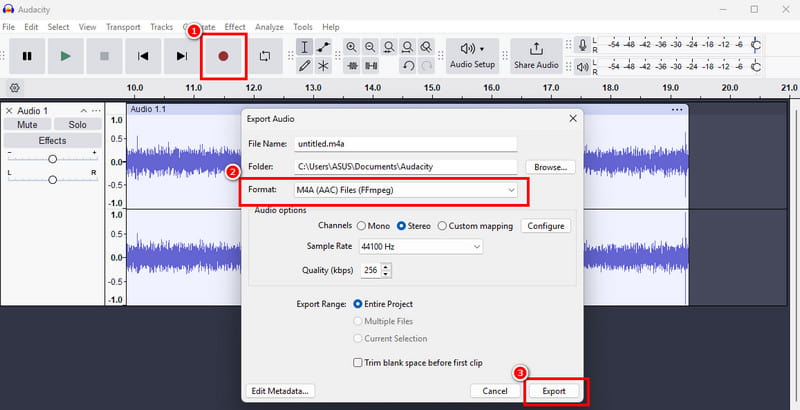The image size is (800, 410).
Task: Open the Audio Setup menu
Action: 472,56
